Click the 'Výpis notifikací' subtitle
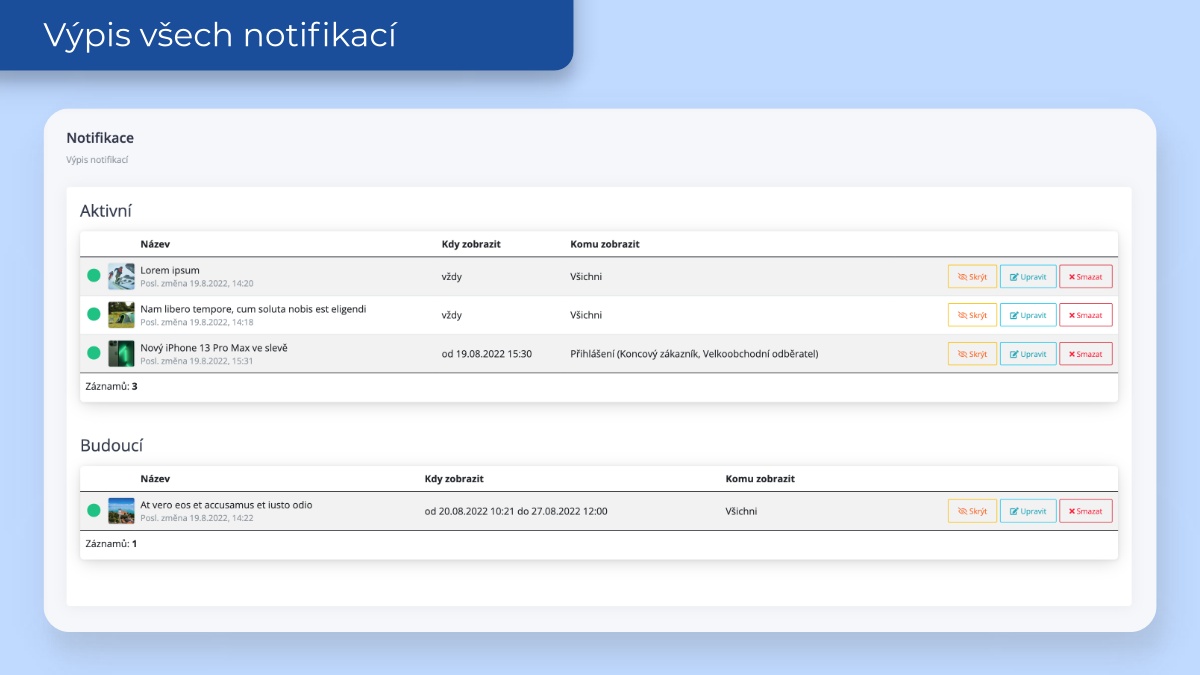 coord(97,160)
